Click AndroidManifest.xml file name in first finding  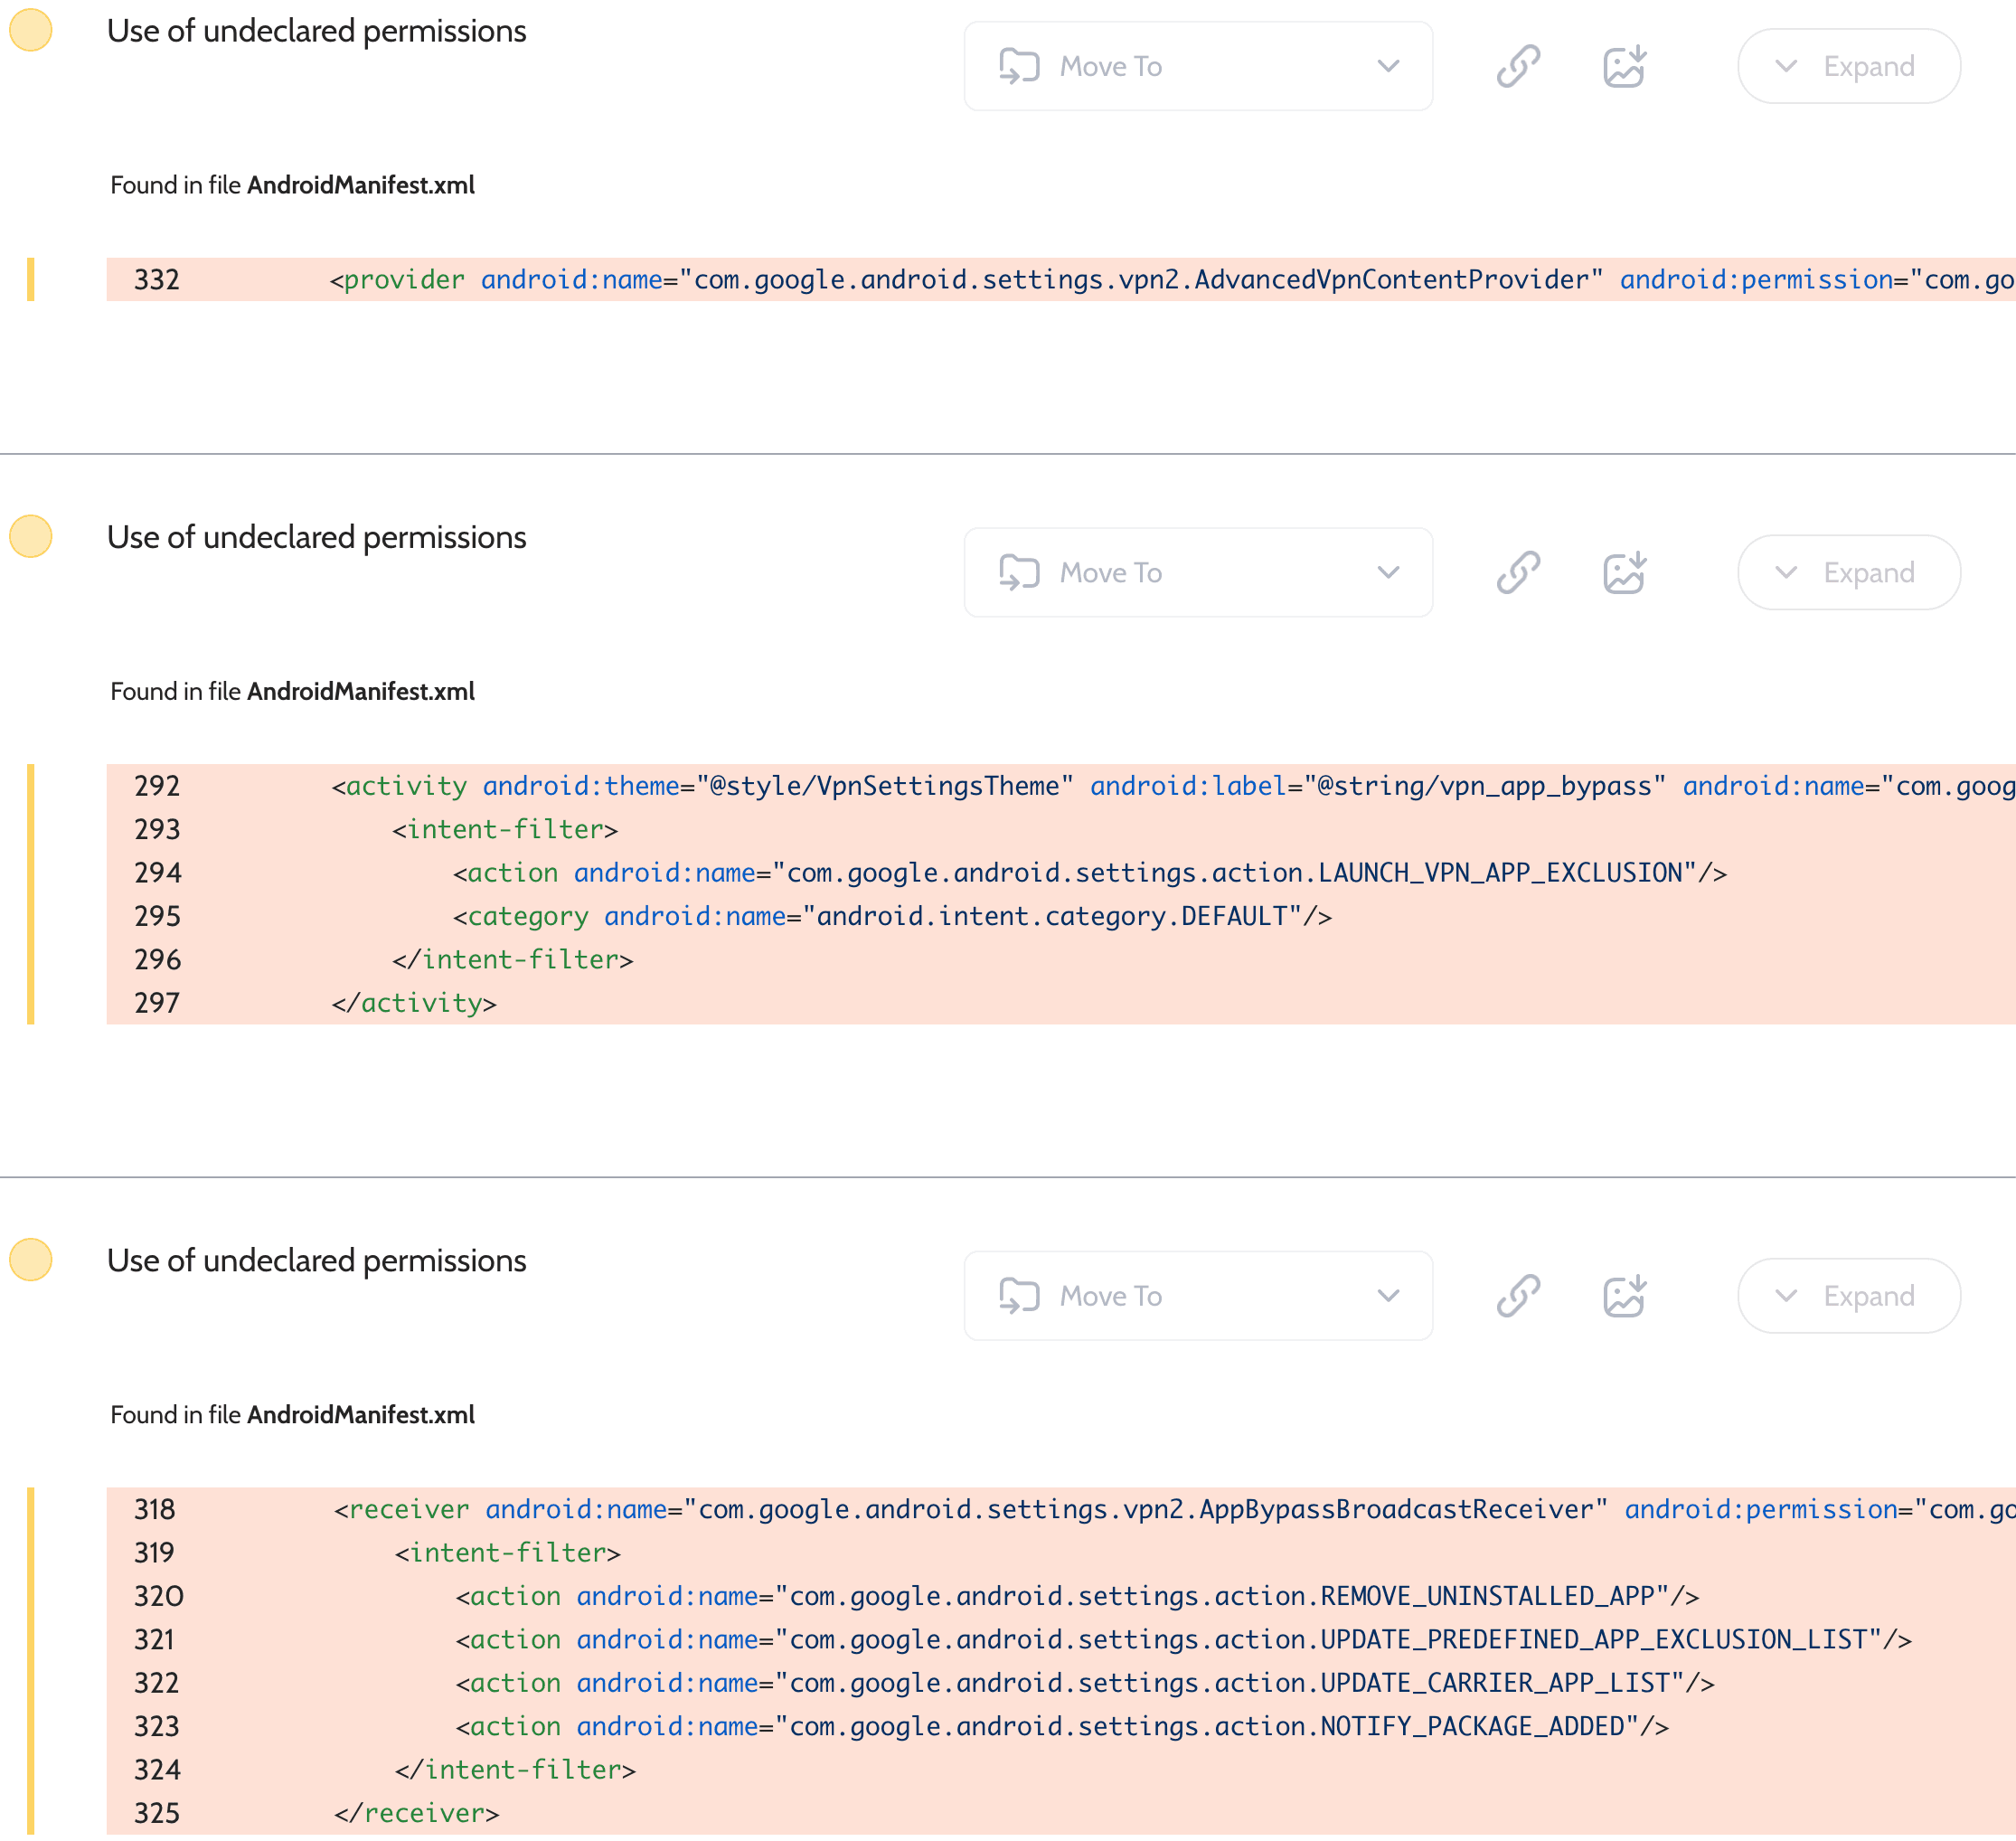point(360,185)
